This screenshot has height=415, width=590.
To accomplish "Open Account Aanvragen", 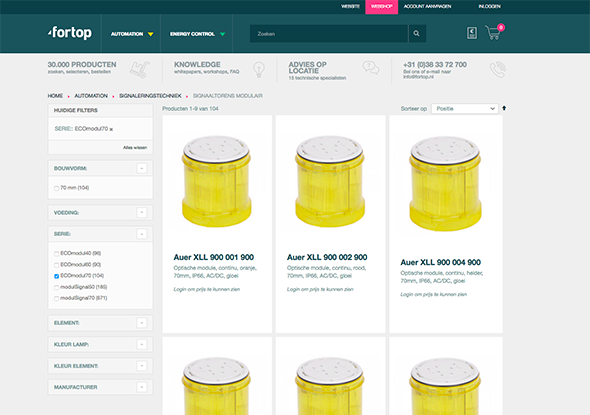I will pos(427,6).
